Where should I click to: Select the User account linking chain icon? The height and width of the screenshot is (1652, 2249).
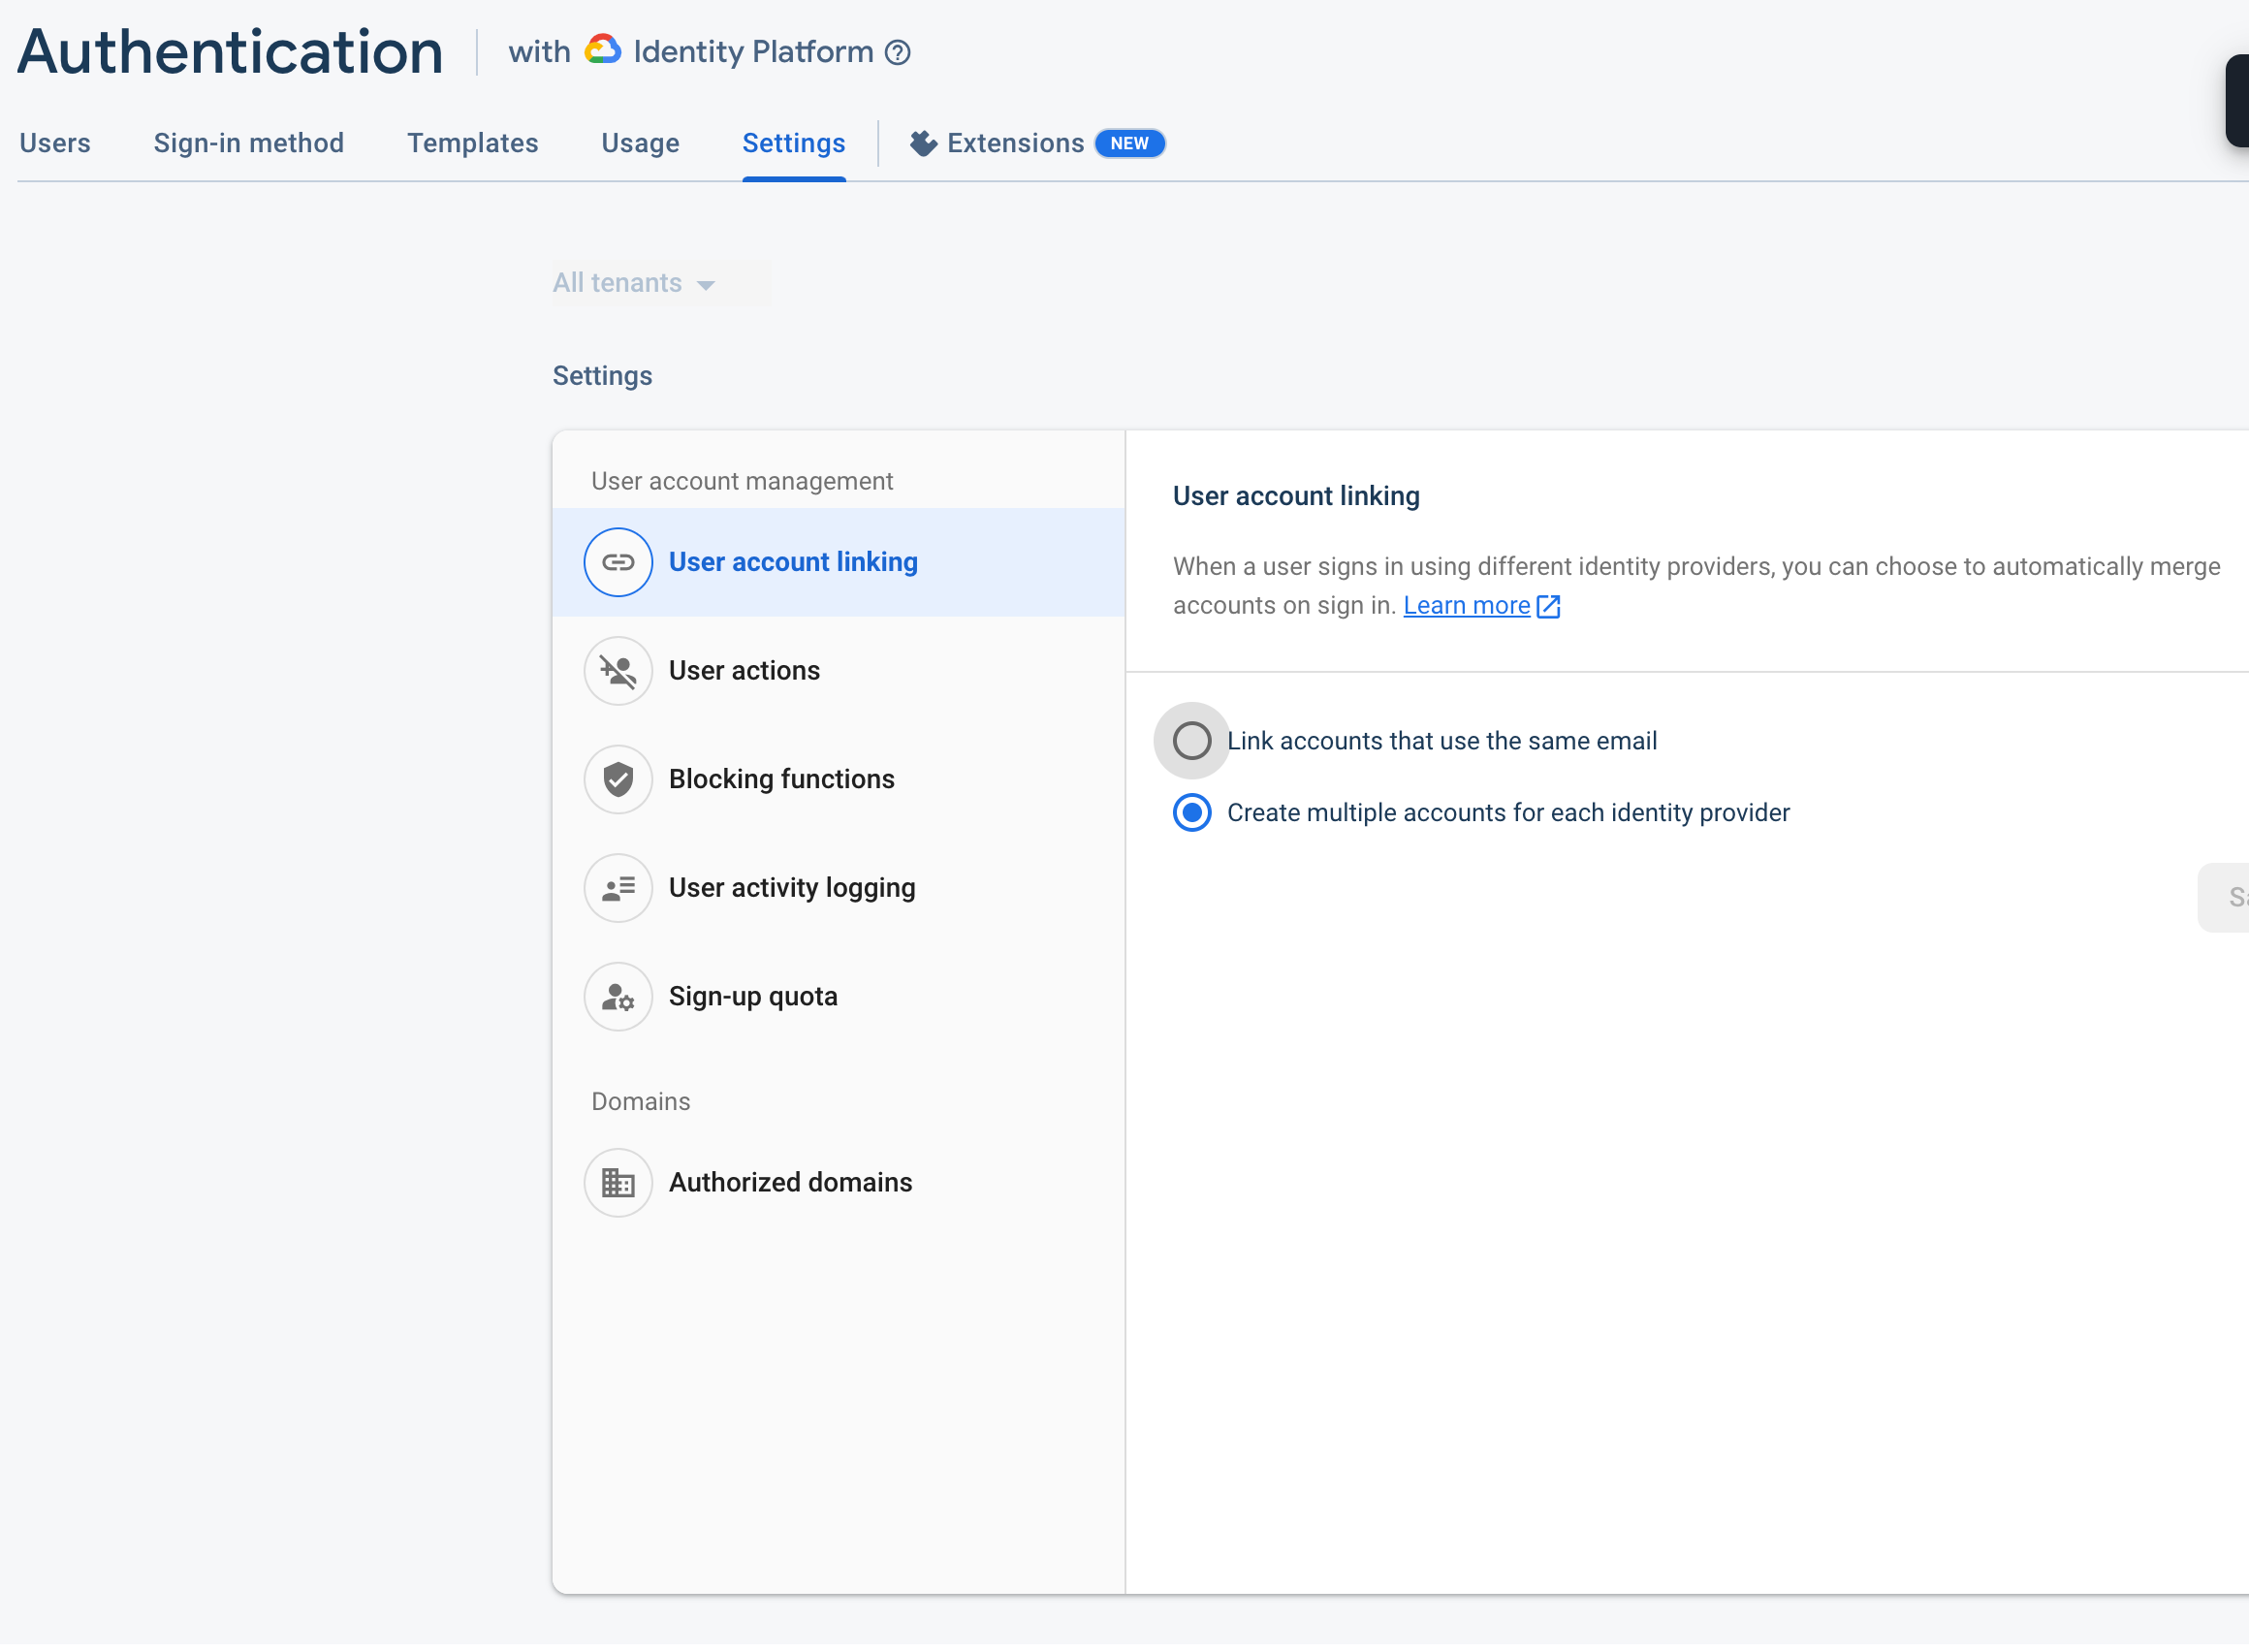pos(617,562)
